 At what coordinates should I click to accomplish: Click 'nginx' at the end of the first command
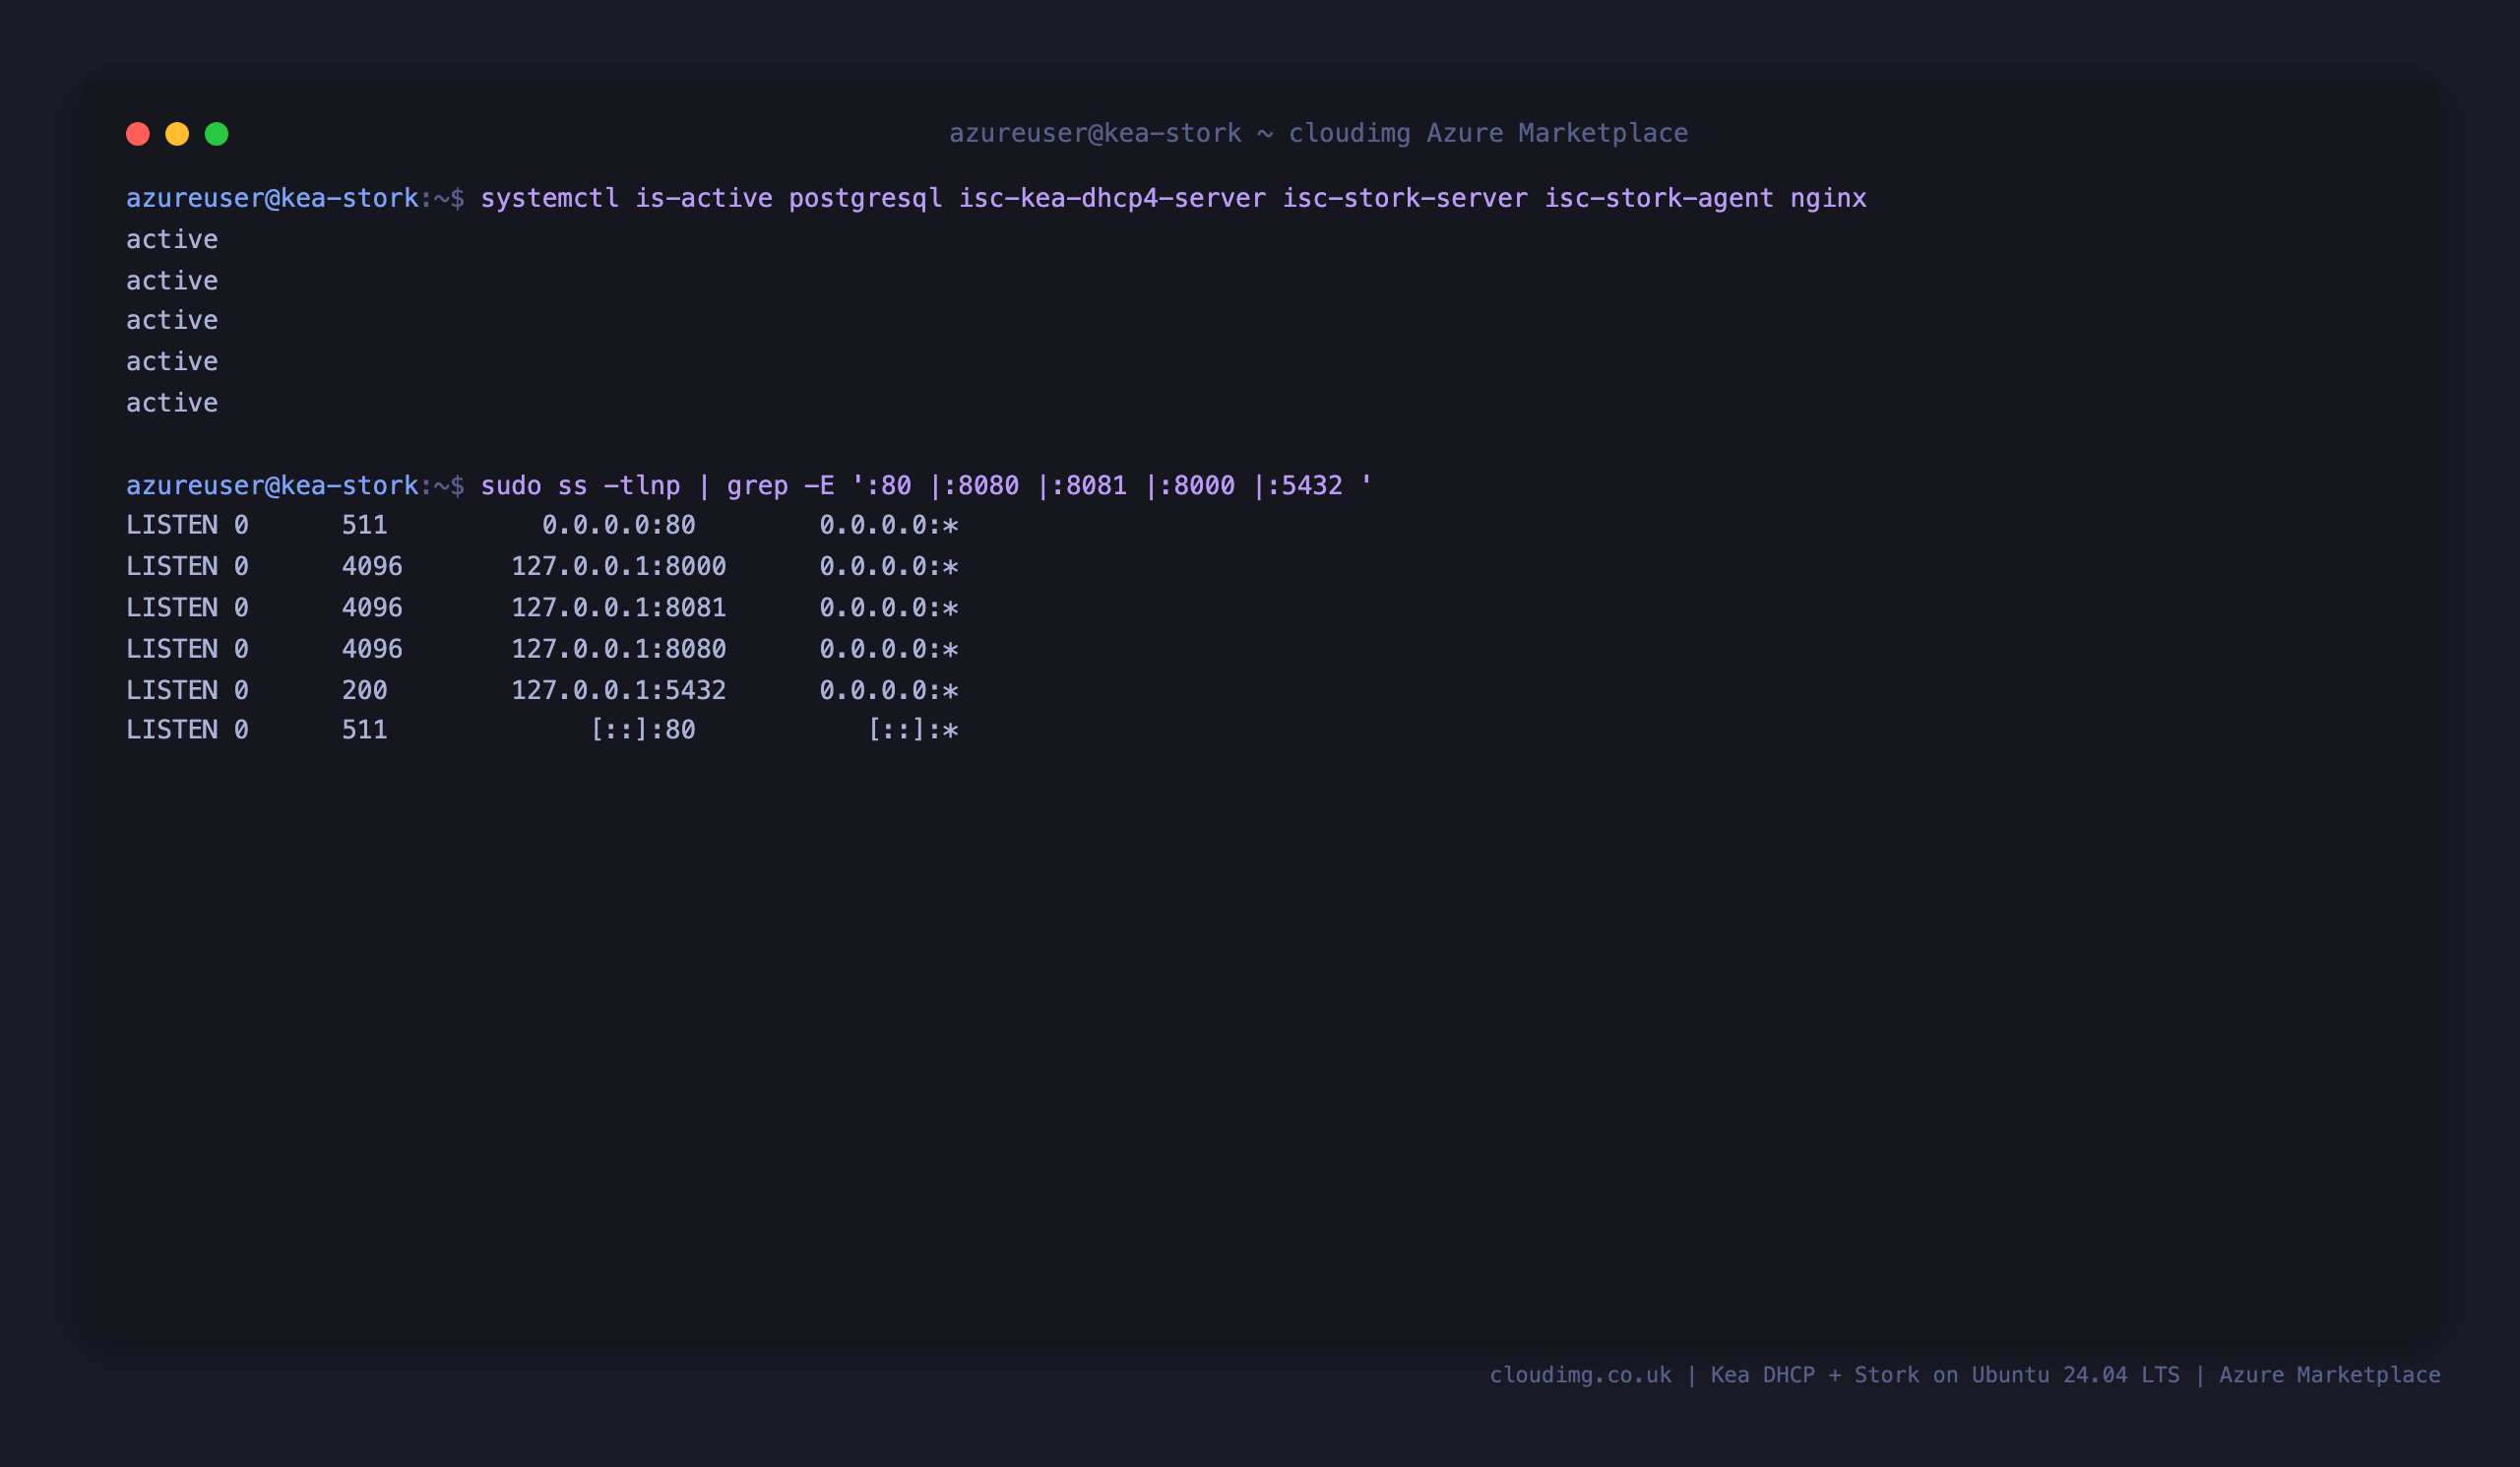coord(1828,198)
